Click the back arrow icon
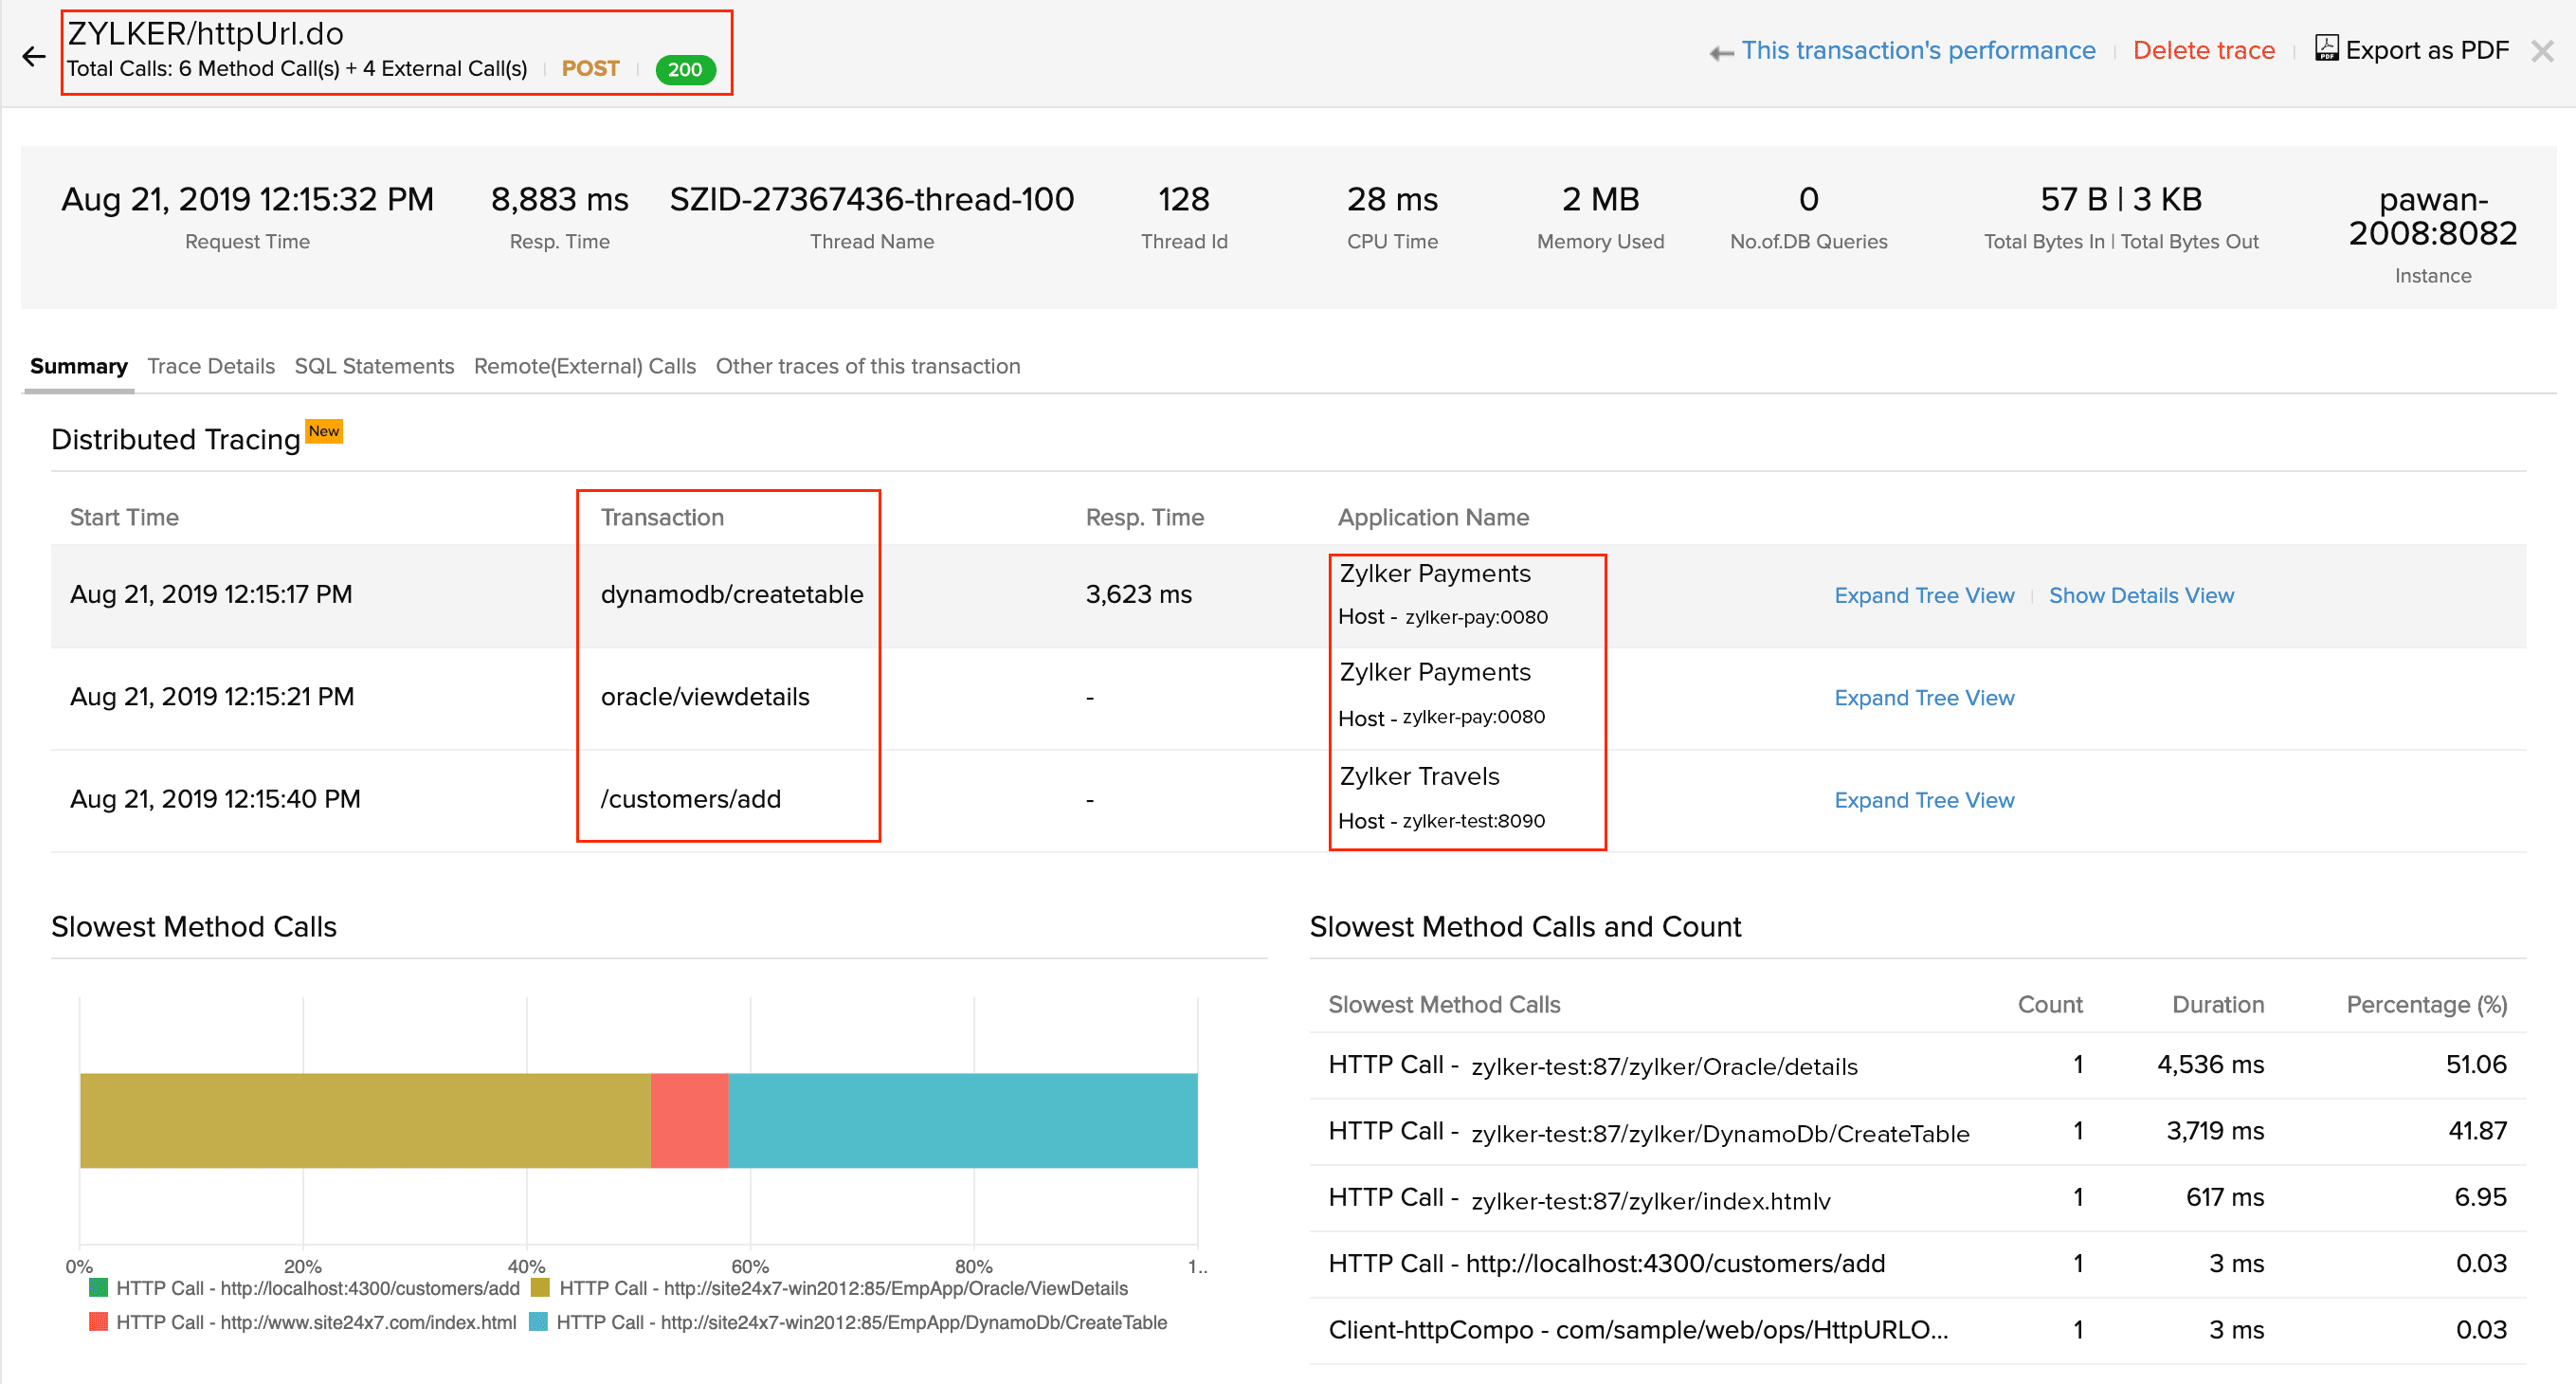The width and height of the screenshot is (2576, 1384). tap(34, 56)
